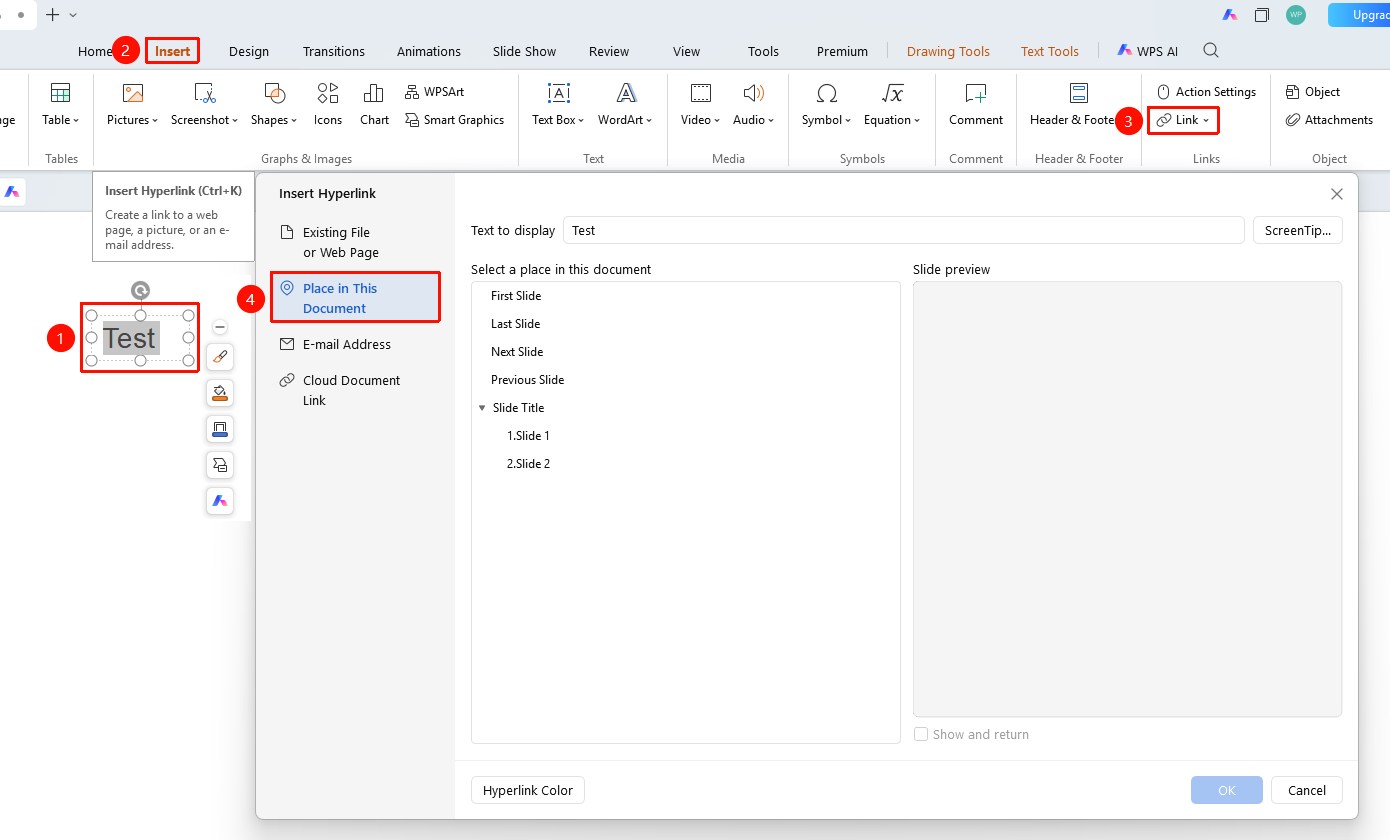Click the Video insert icon

pyautogui.click(x=701, y=93)
